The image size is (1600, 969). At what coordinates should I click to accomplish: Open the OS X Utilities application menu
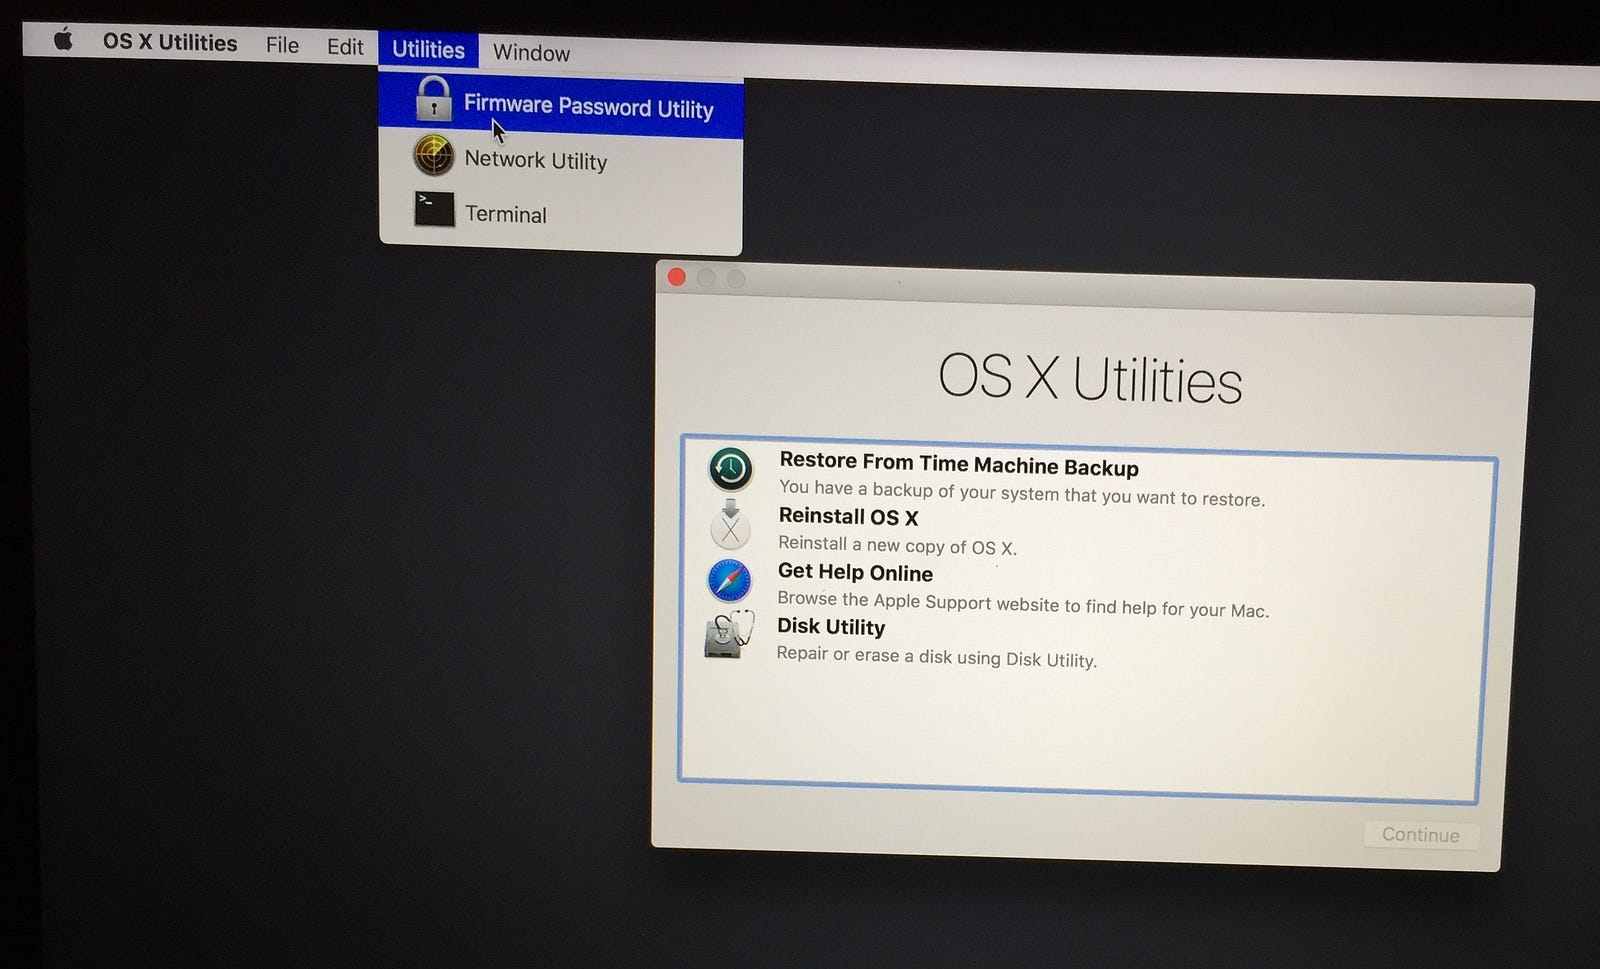[170, 42]
